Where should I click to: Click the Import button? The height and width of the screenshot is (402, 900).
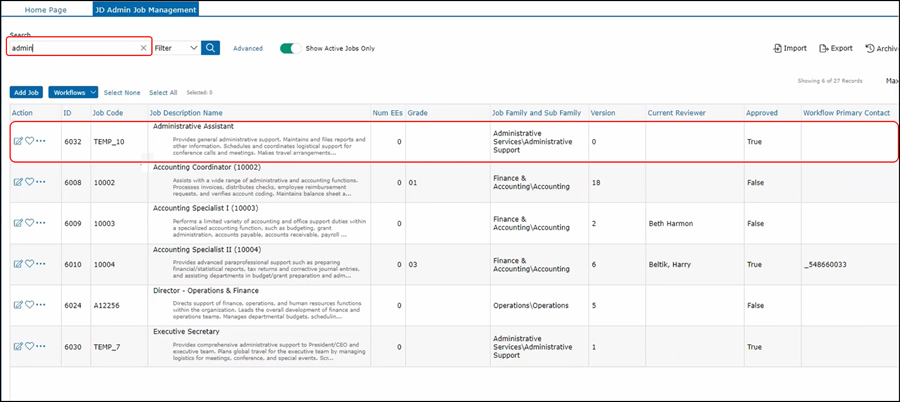coord(790,48)
